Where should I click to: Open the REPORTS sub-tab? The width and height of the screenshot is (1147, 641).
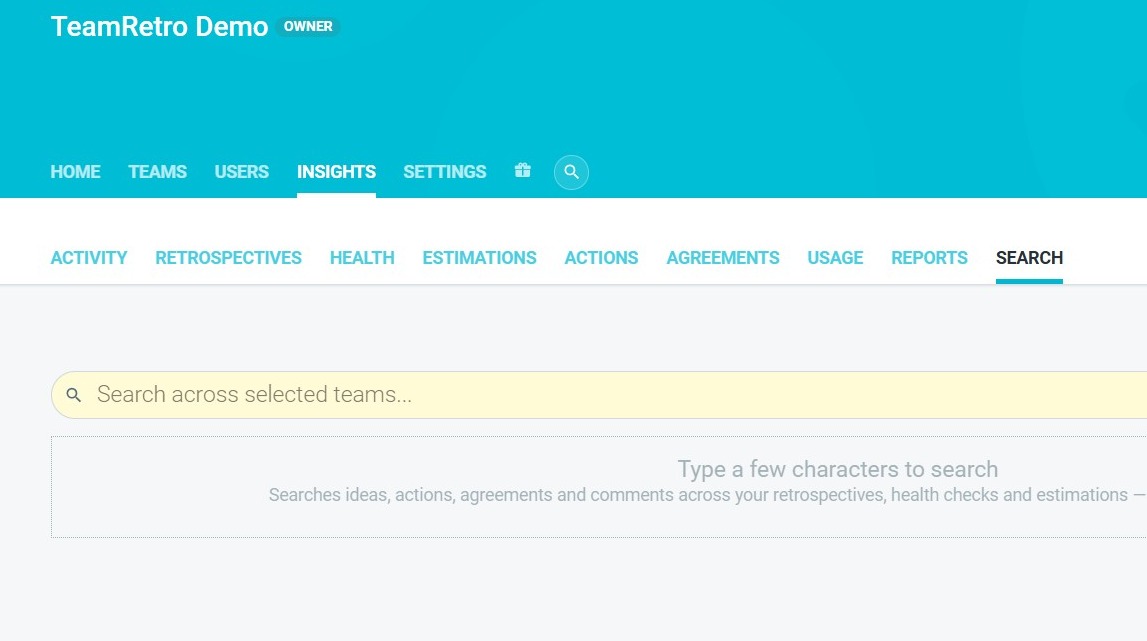click(x=929, y=258)
